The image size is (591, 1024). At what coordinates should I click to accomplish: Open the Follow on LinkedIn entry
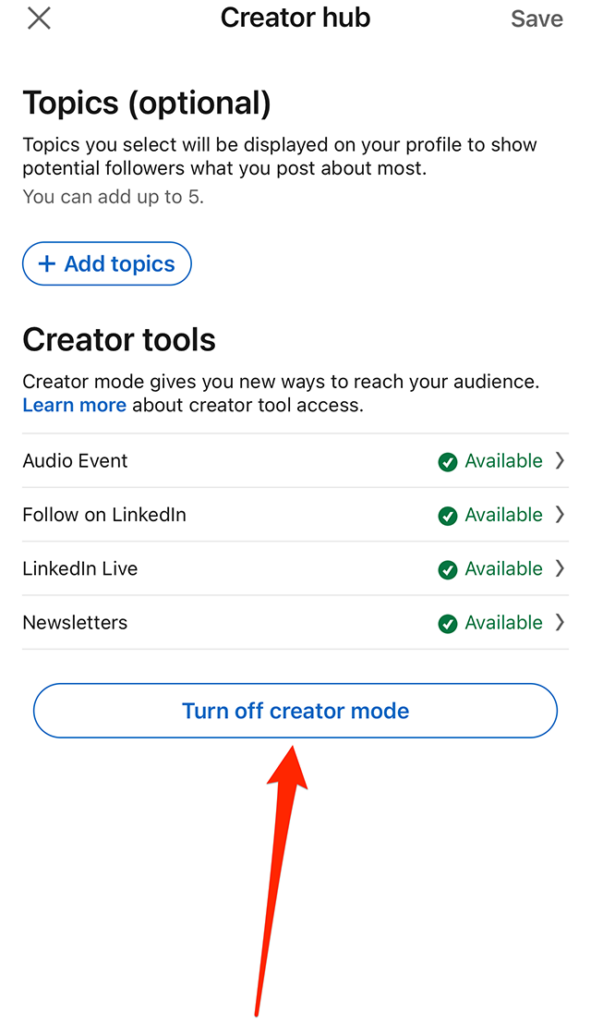click(103, 516)
